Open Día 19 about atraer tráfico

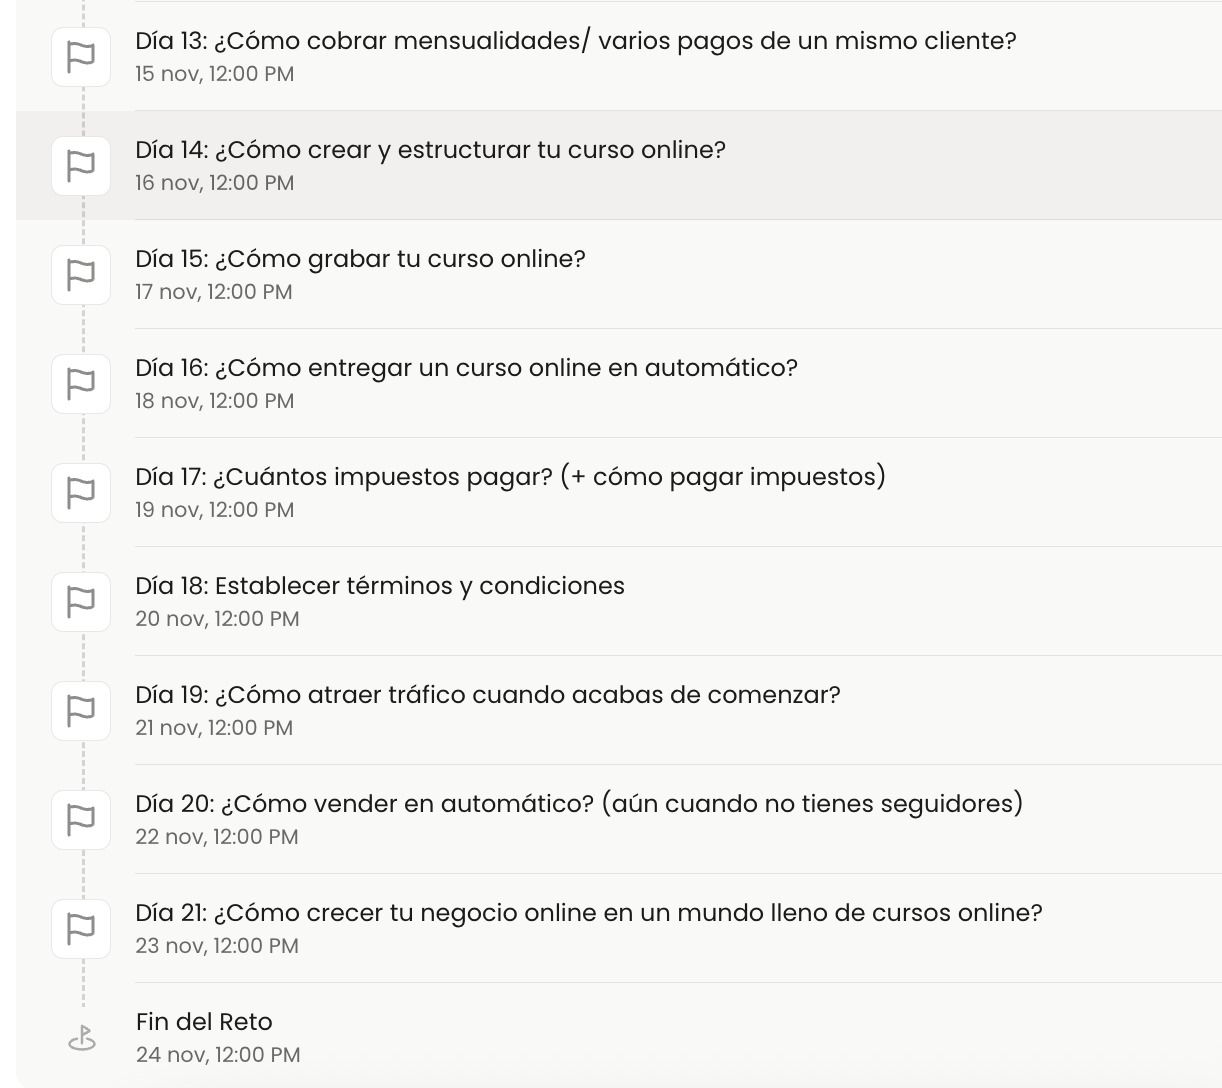point(488,695)
